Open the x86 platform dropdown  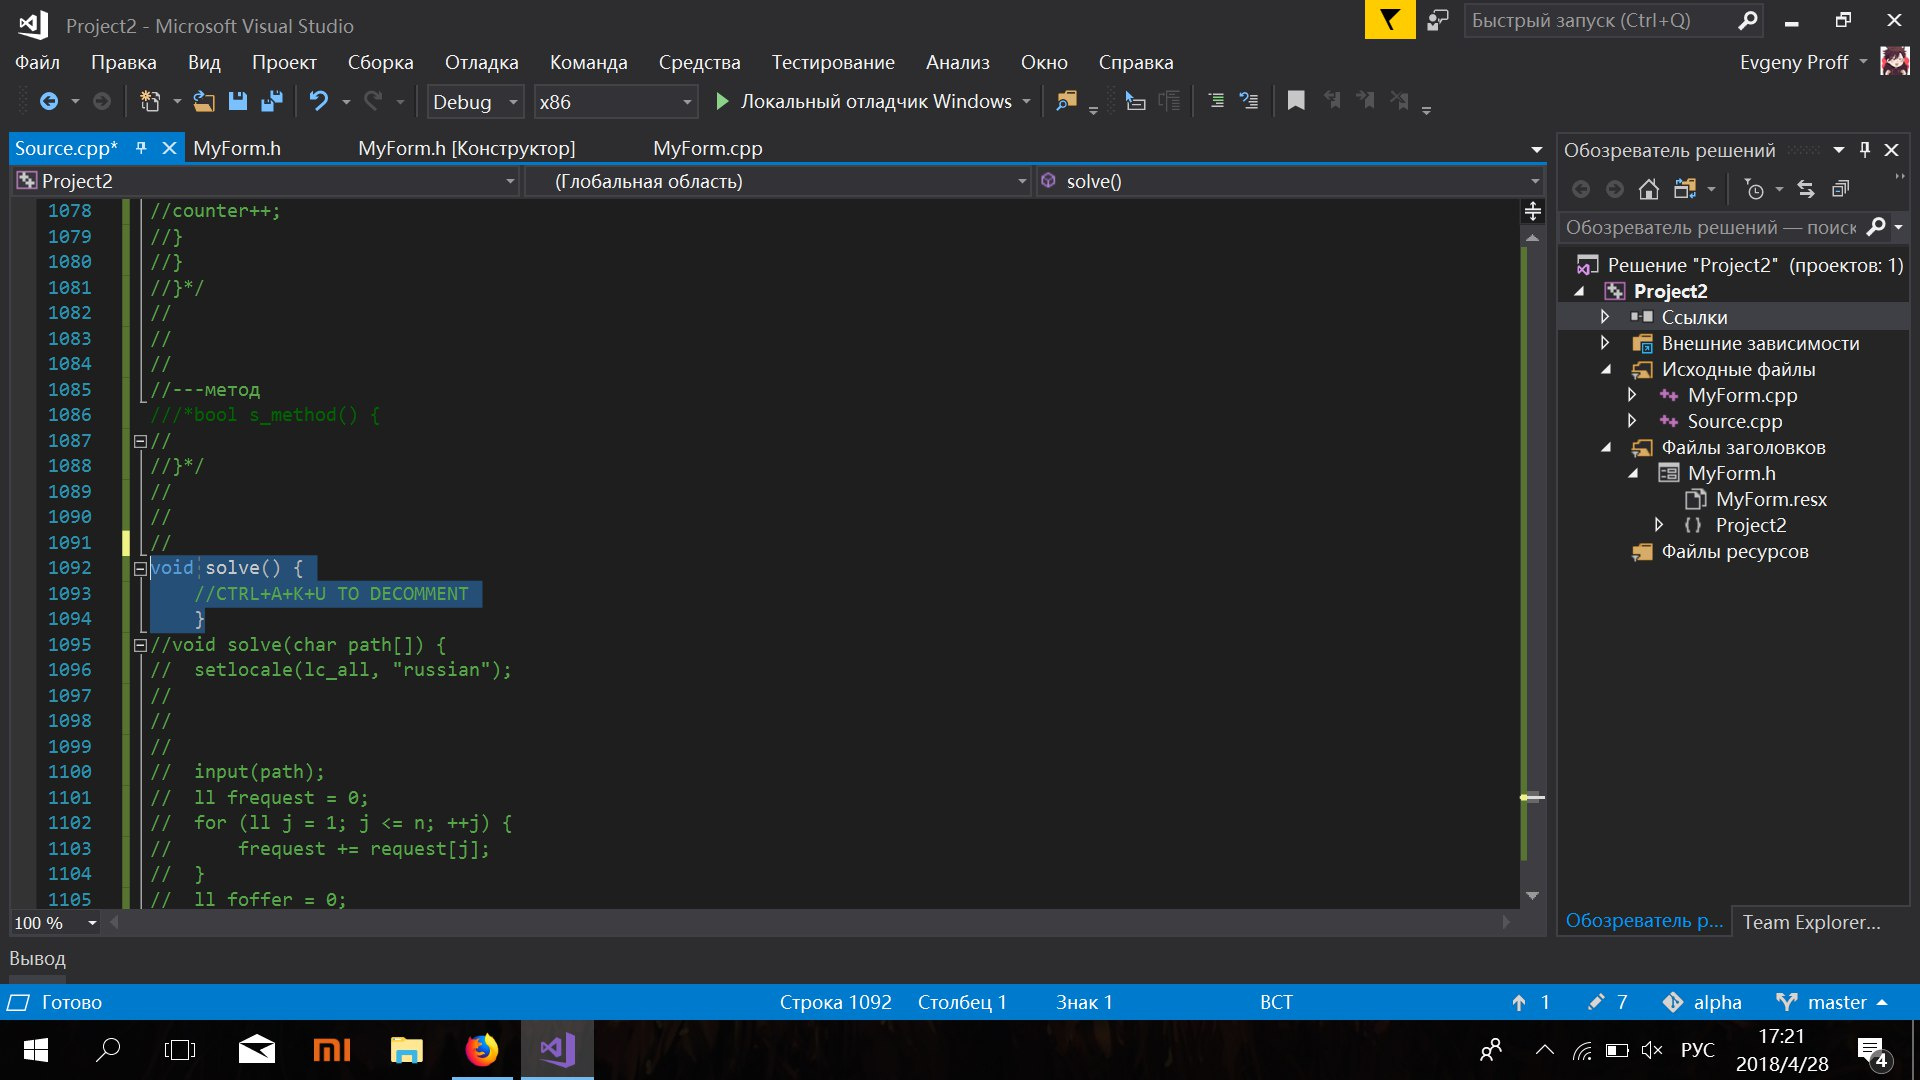click(x=615, y=102)
